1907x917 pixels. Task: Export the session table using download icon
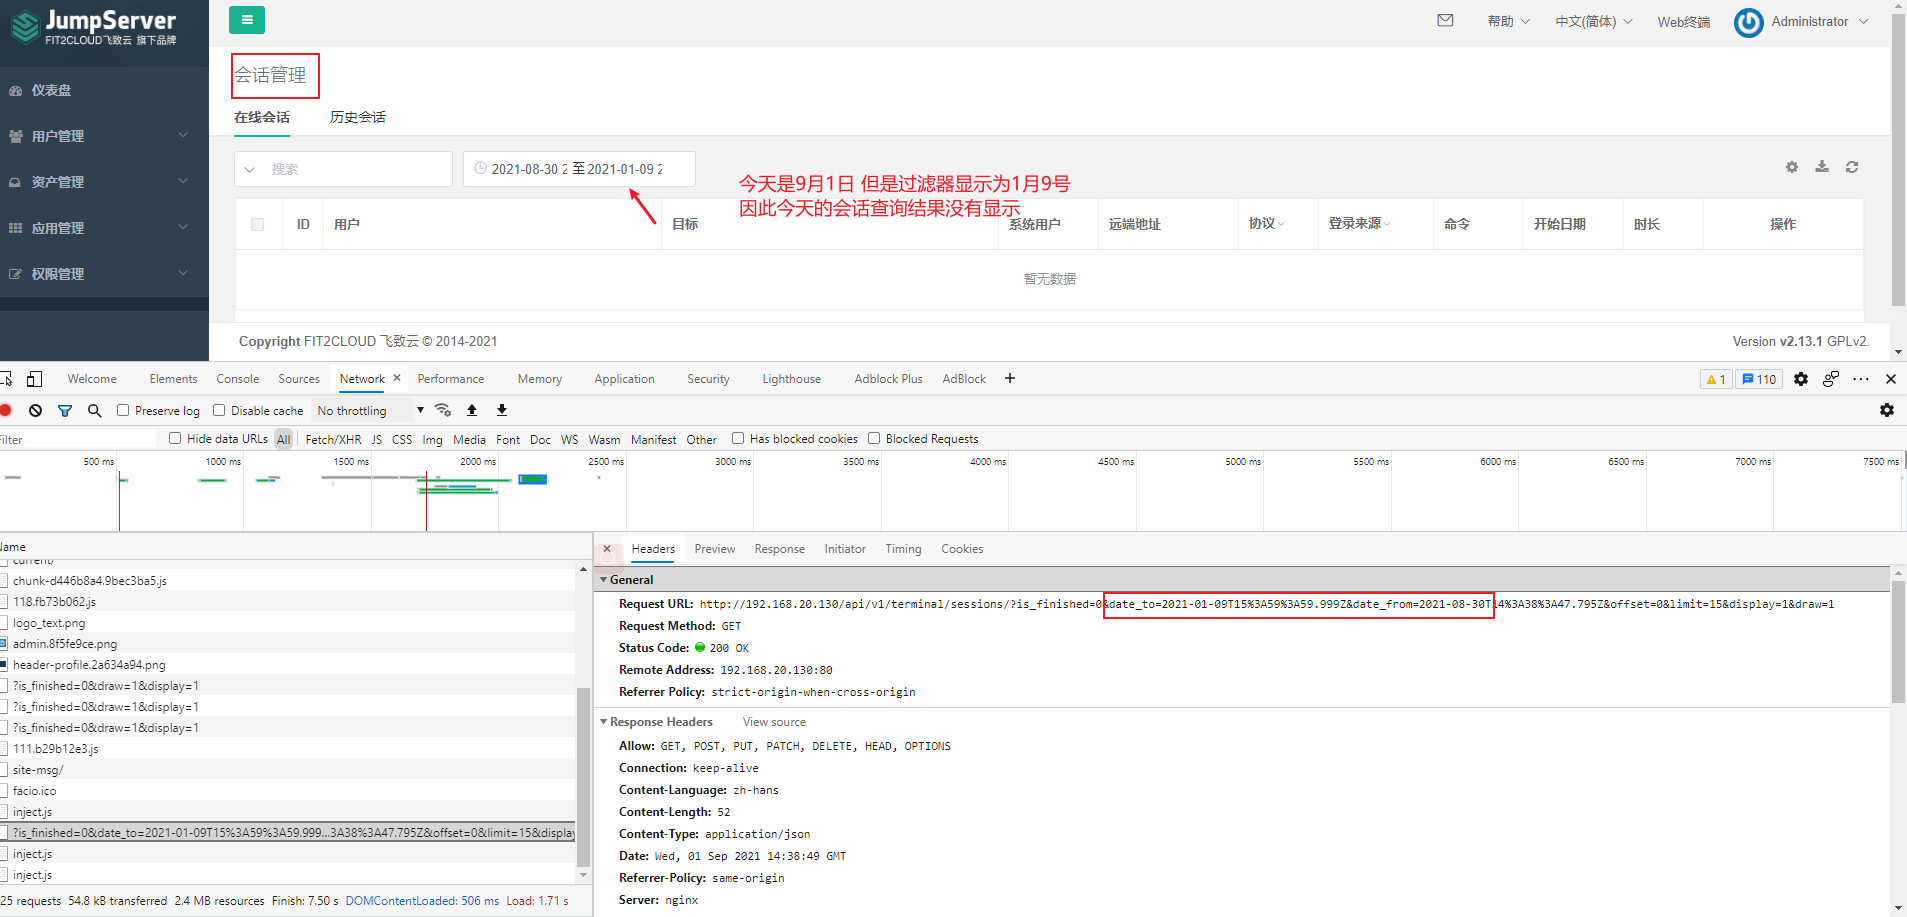(x=1822, y=167)
